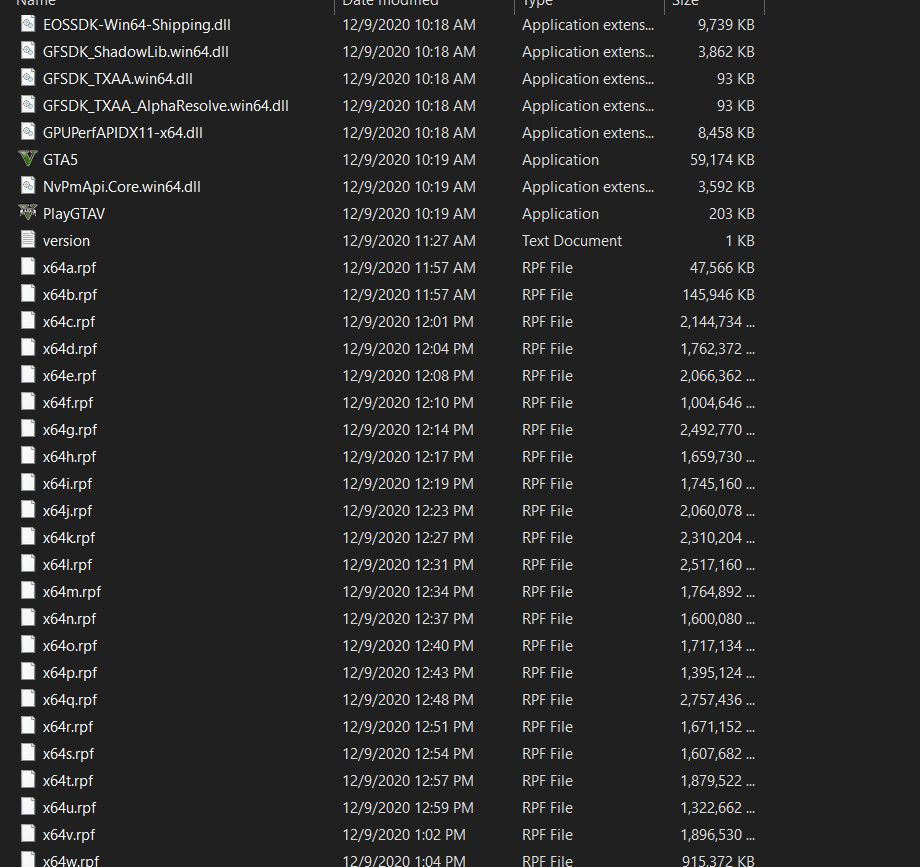Select the file name NvPmApi.Core.win64.dll
The width and height of the screenshot is (920, 867).
tap(122, 187)
